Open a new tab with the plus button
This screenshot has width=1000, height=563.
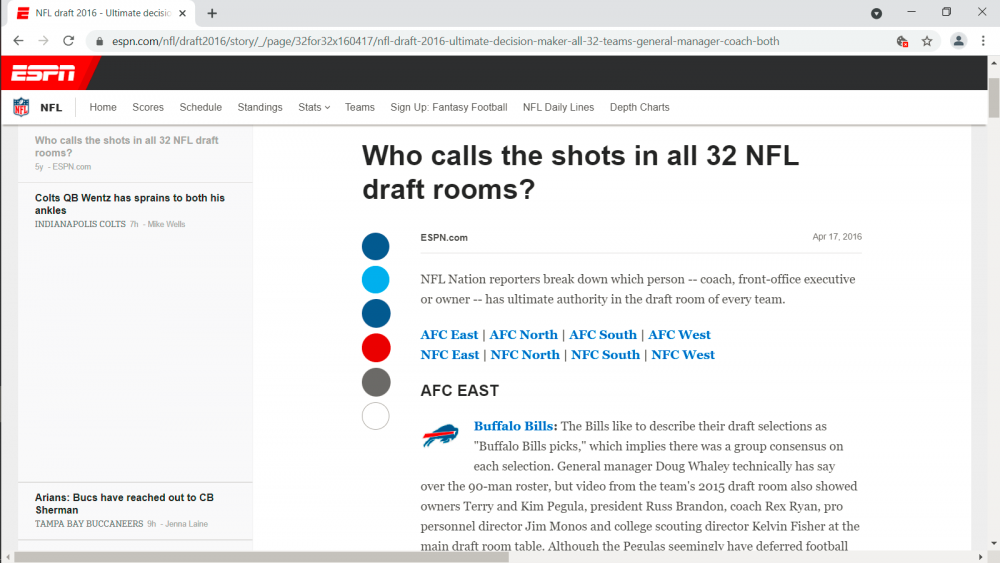pos(212,13)
